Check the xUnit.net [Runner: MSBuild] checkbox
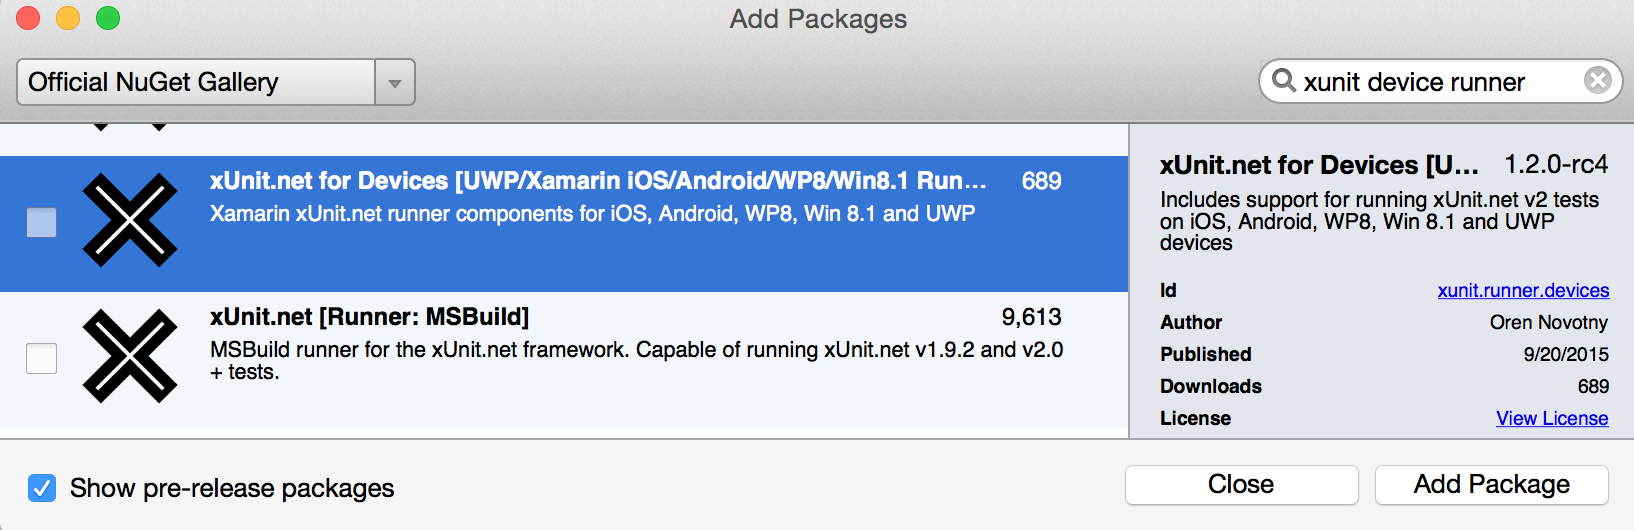Screen dimensions: 1634x530 pos(41,358)
